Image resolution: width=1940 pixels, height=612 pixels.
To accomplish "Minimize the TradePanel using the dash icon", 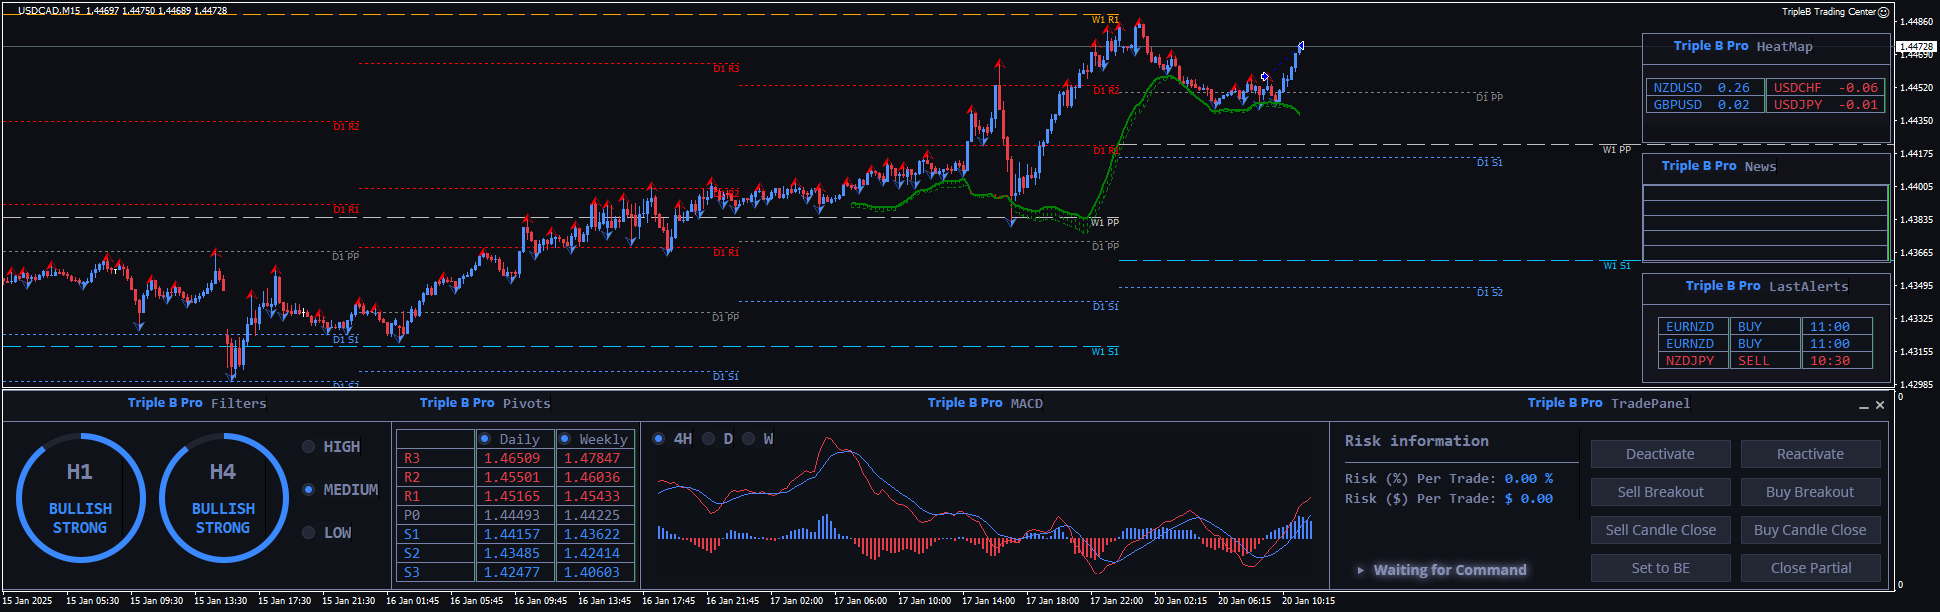I will [x=1863, y=406].
